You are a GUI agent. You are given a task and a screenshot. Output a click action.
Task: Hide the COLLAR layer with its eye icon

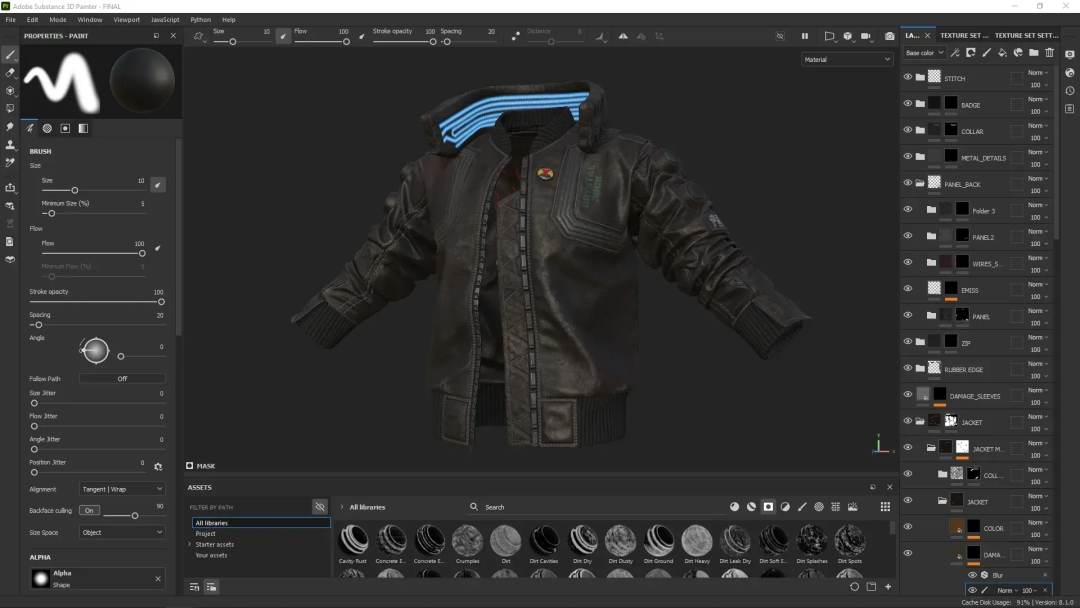tap(908, 130)
